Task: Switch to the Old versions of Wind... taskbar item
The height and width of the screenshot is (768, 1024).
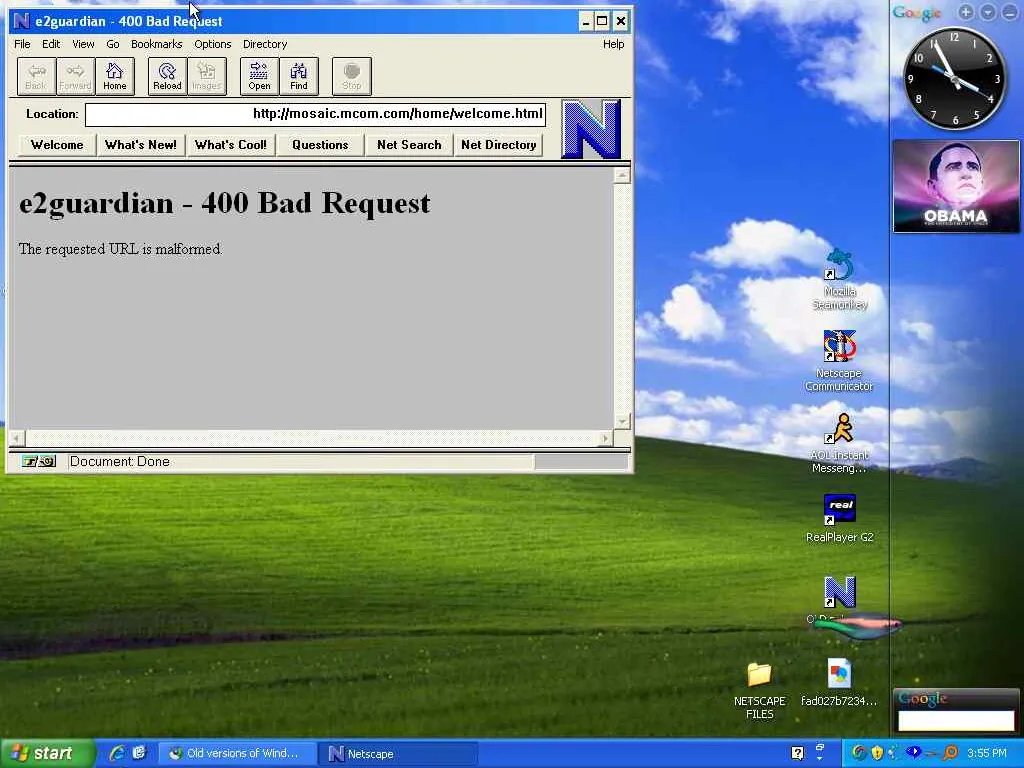Action: (x=238, y=754)
